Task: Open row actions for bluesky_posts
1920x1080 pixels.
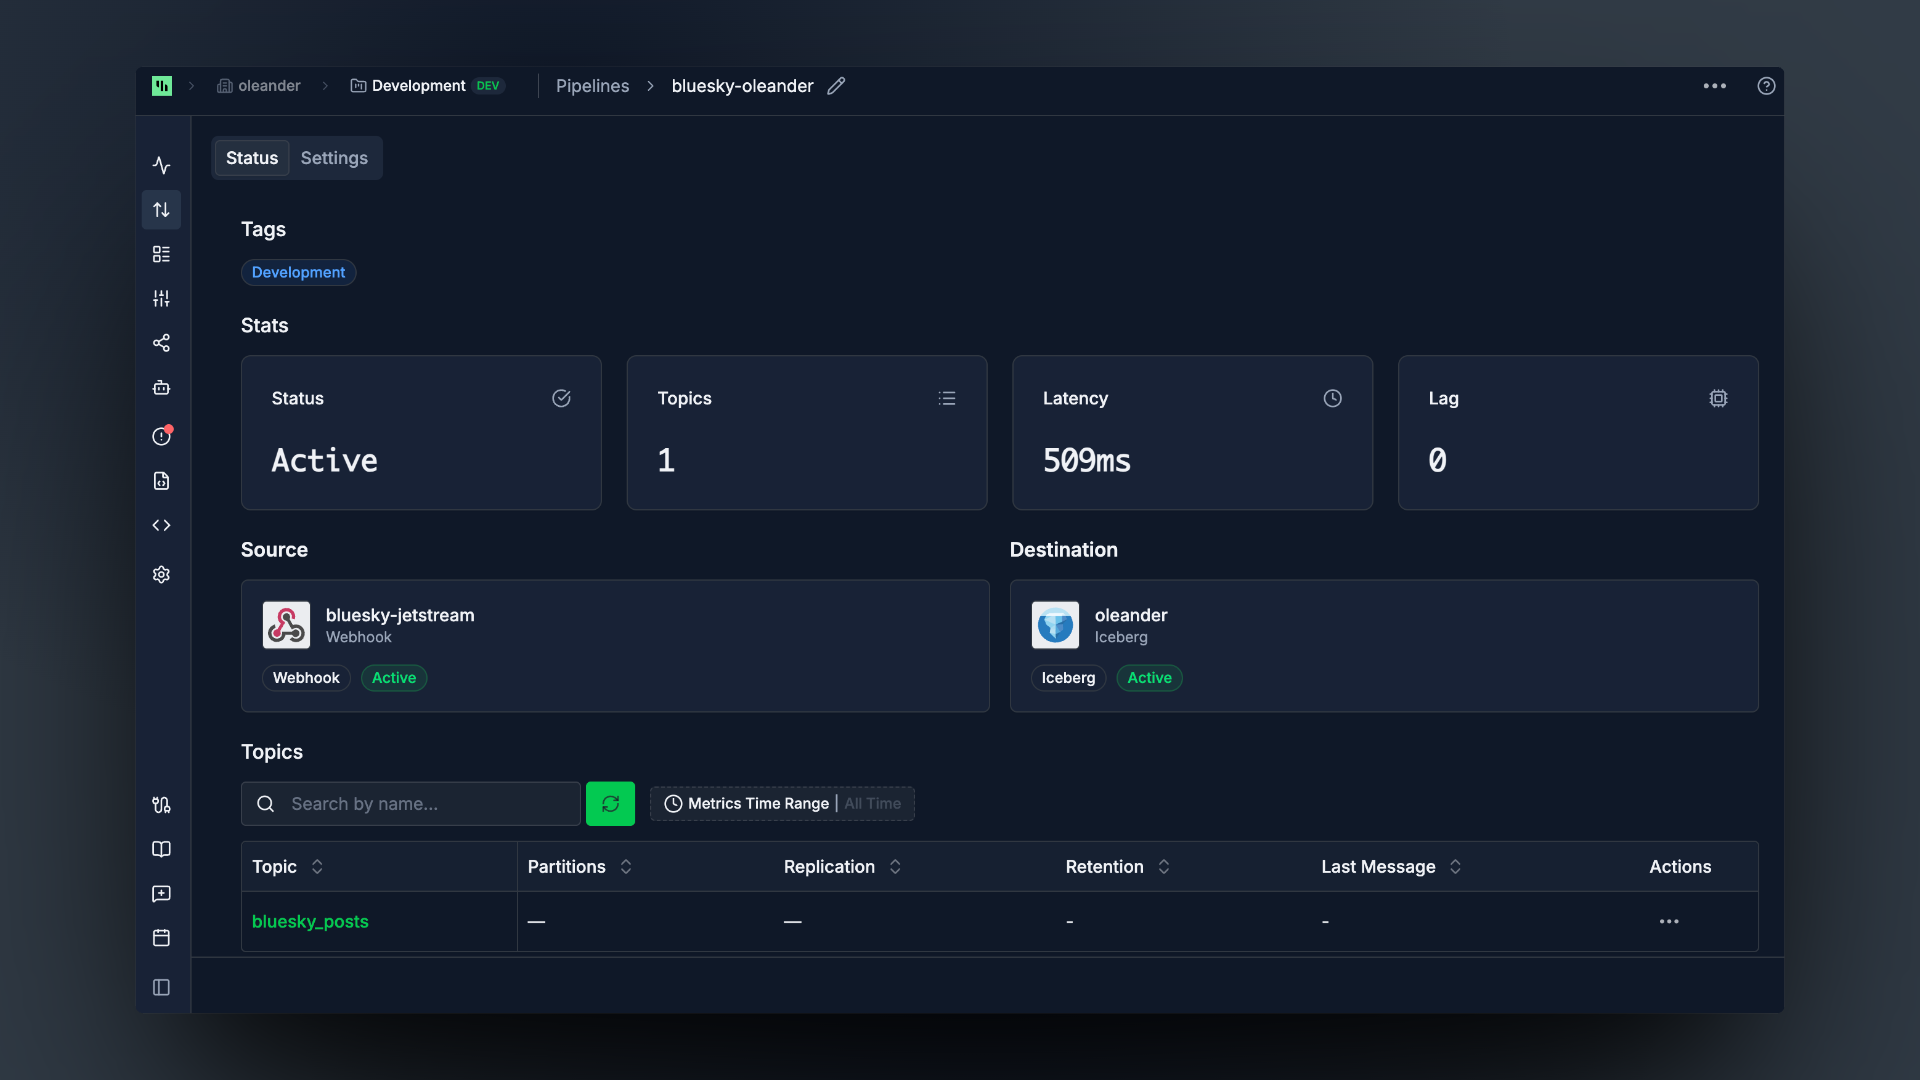Action: tap(1669, 921)
